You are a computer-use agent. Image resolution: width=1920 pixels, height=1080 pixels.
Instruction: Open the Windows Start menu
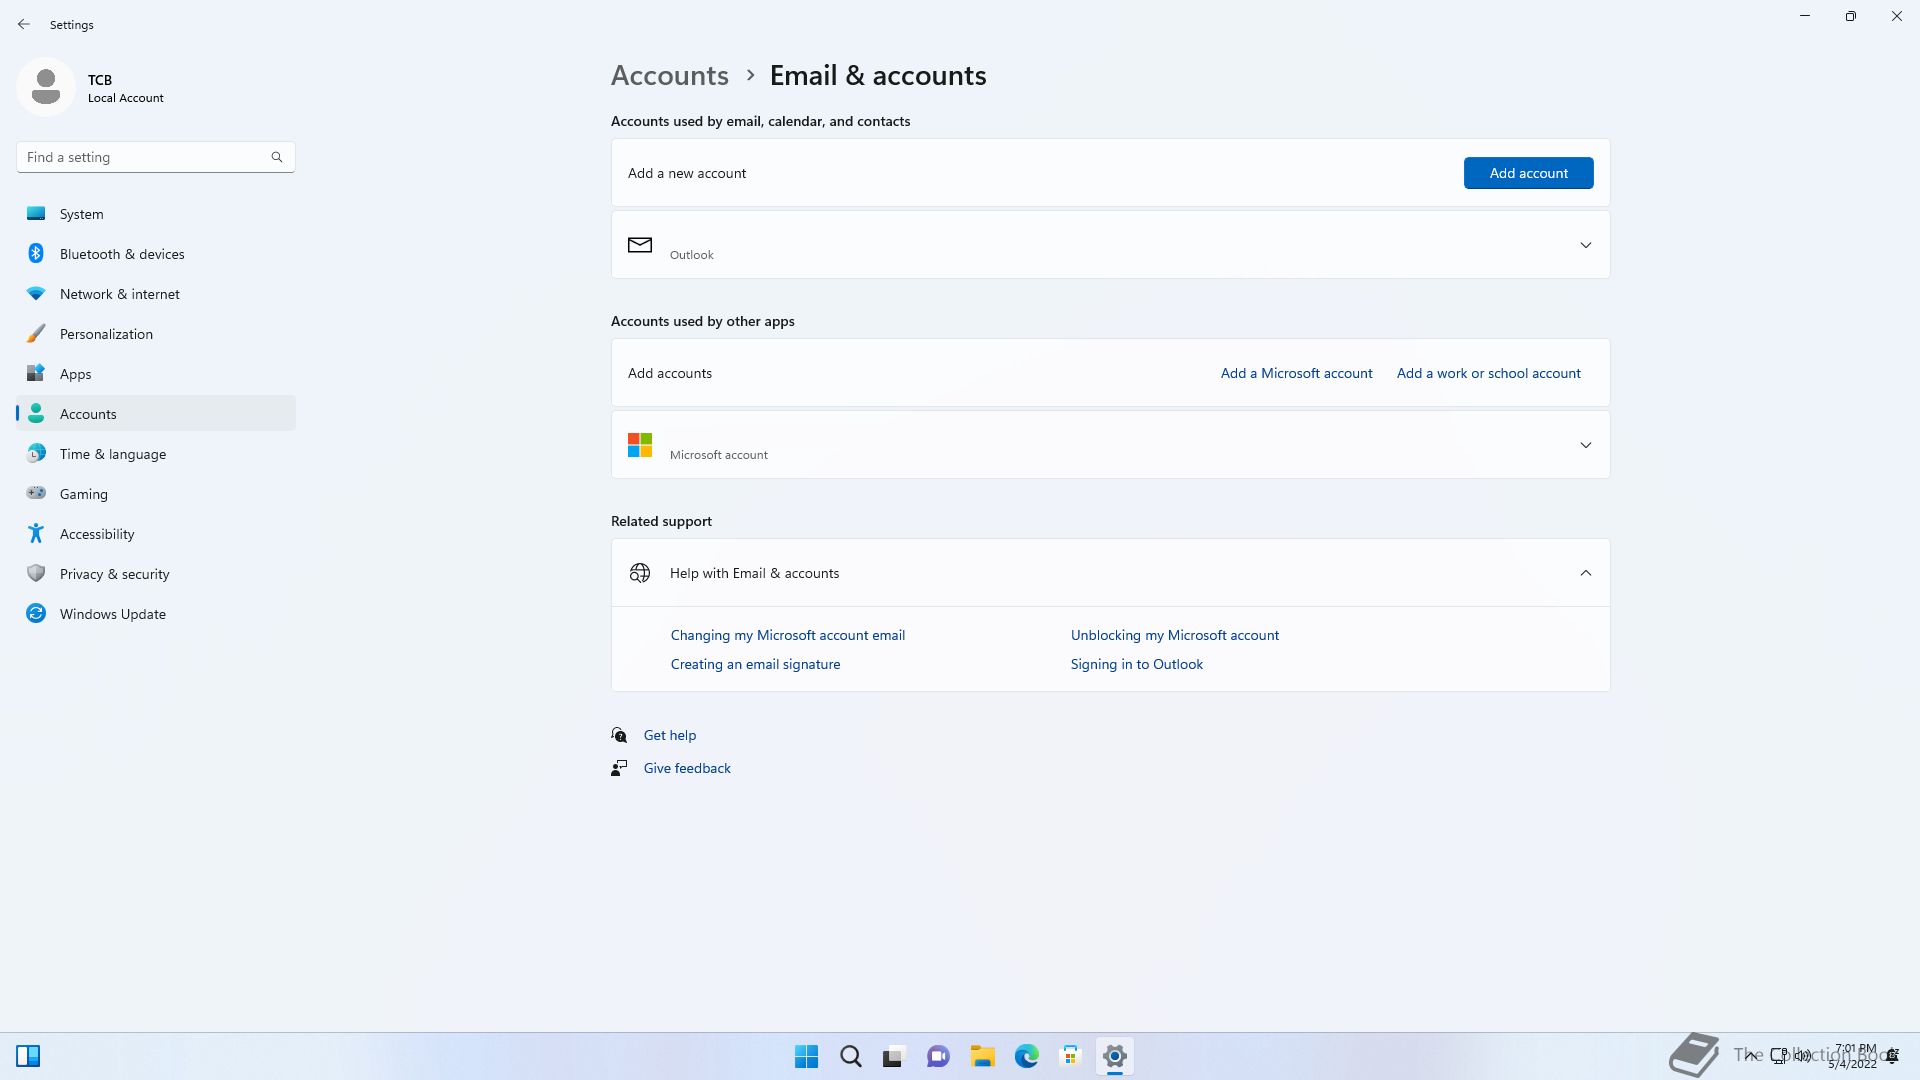pyautogui.click(x=806, y=1056)
